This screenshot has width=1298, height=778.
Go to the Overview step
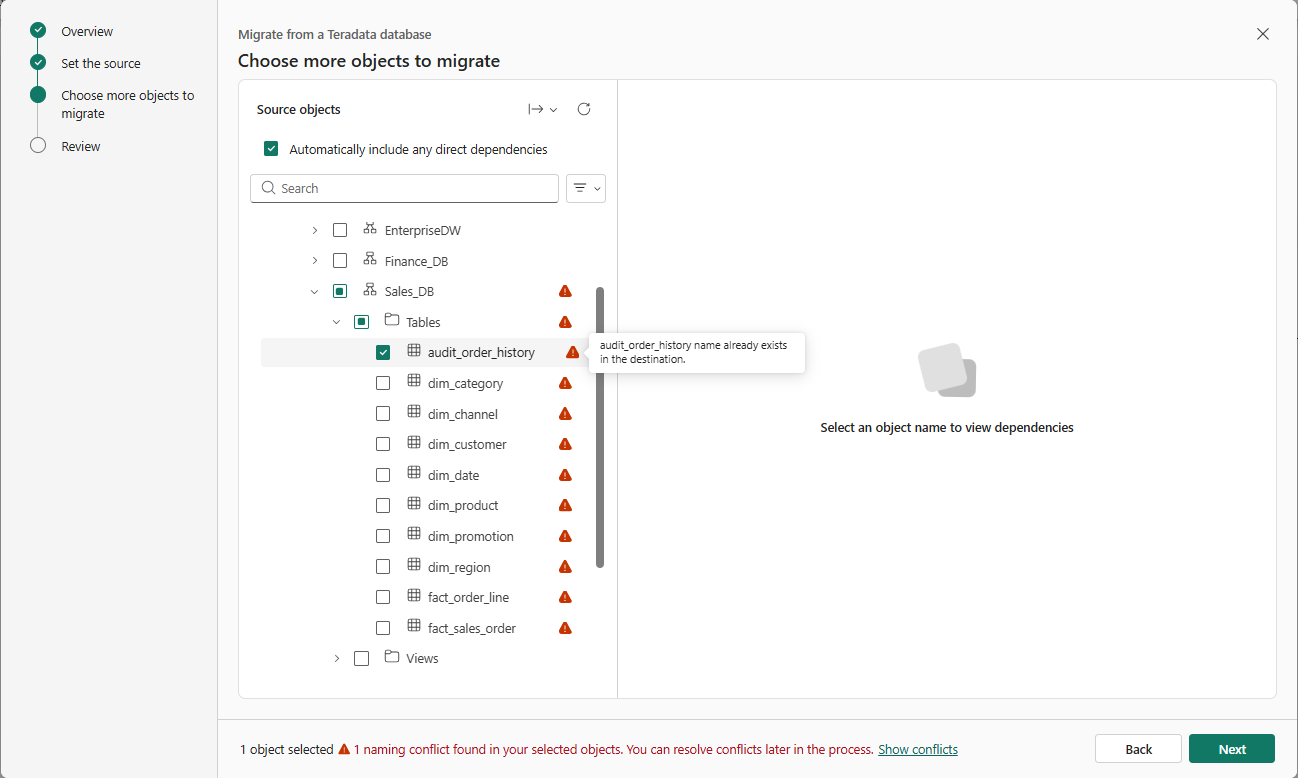(x=87, y=31)
